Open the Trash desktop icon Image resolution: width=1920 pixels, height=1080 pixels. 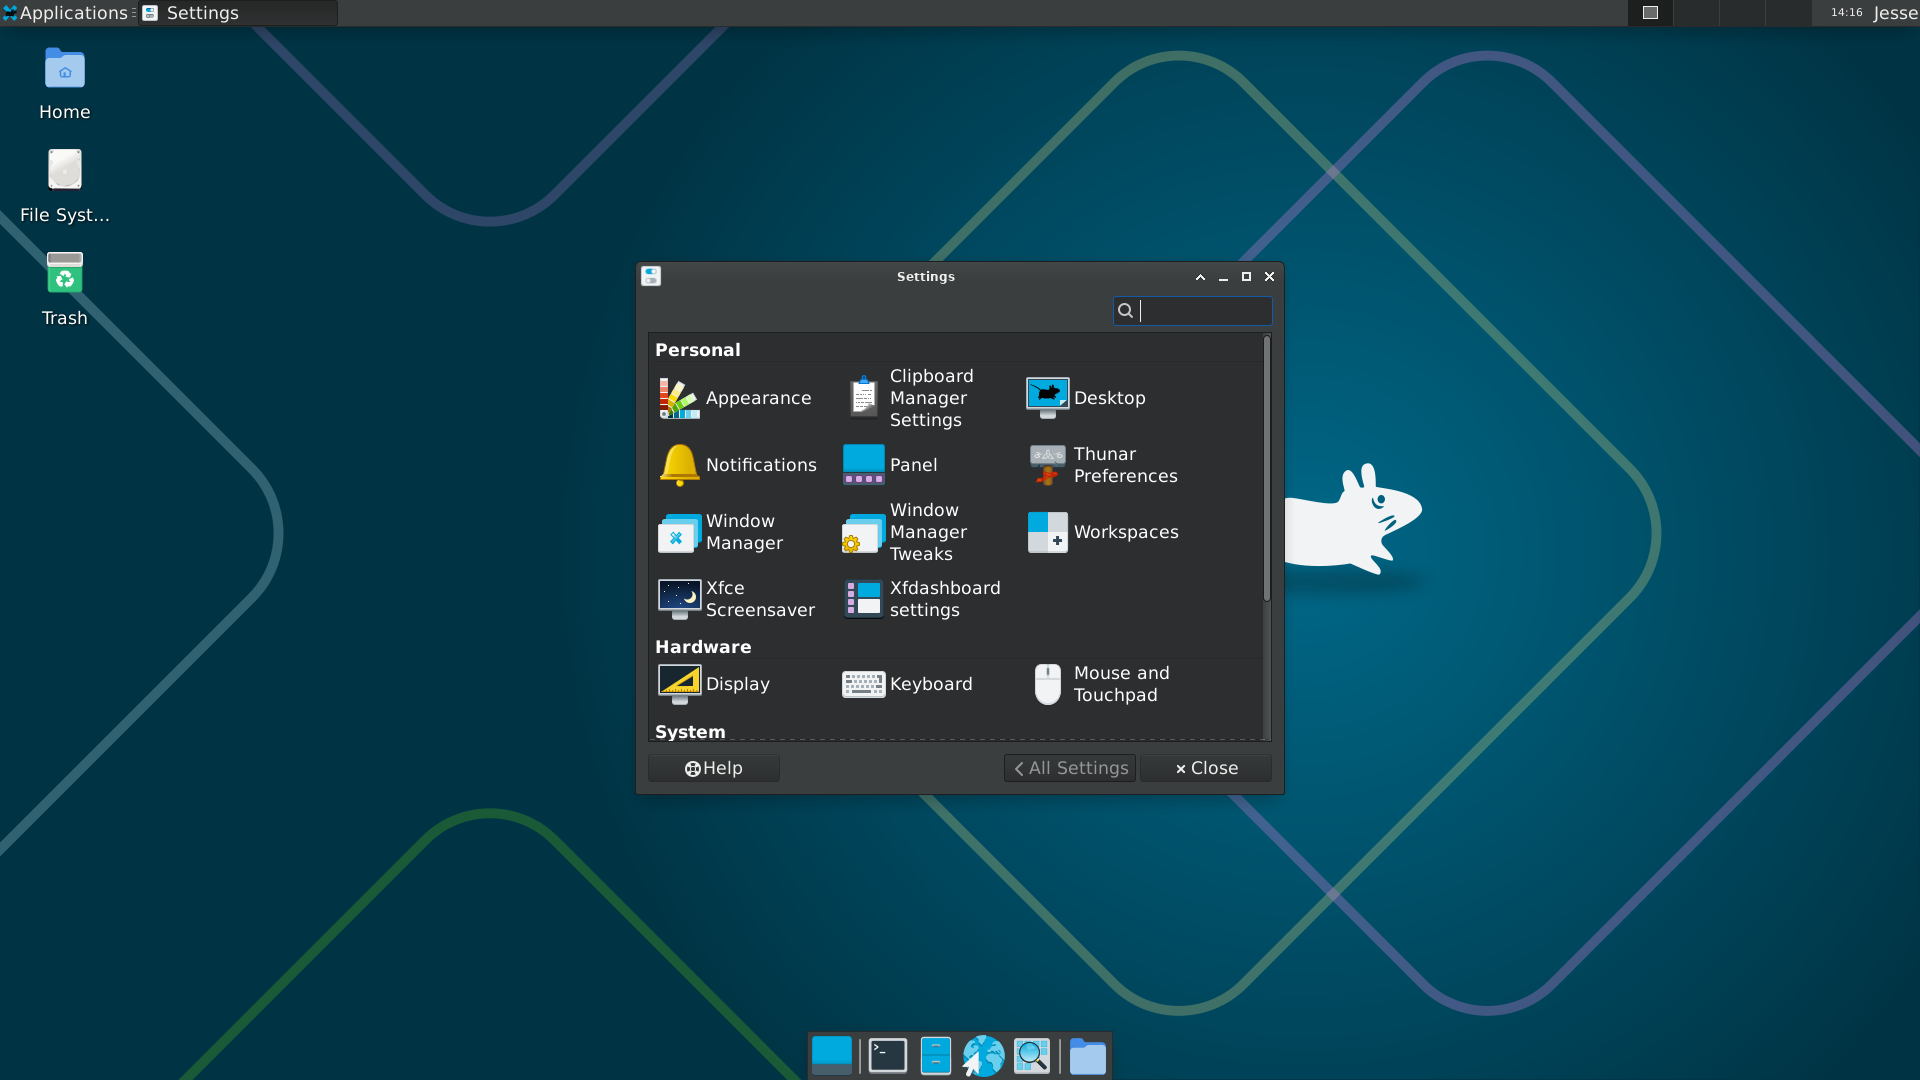tap(65, 290)
